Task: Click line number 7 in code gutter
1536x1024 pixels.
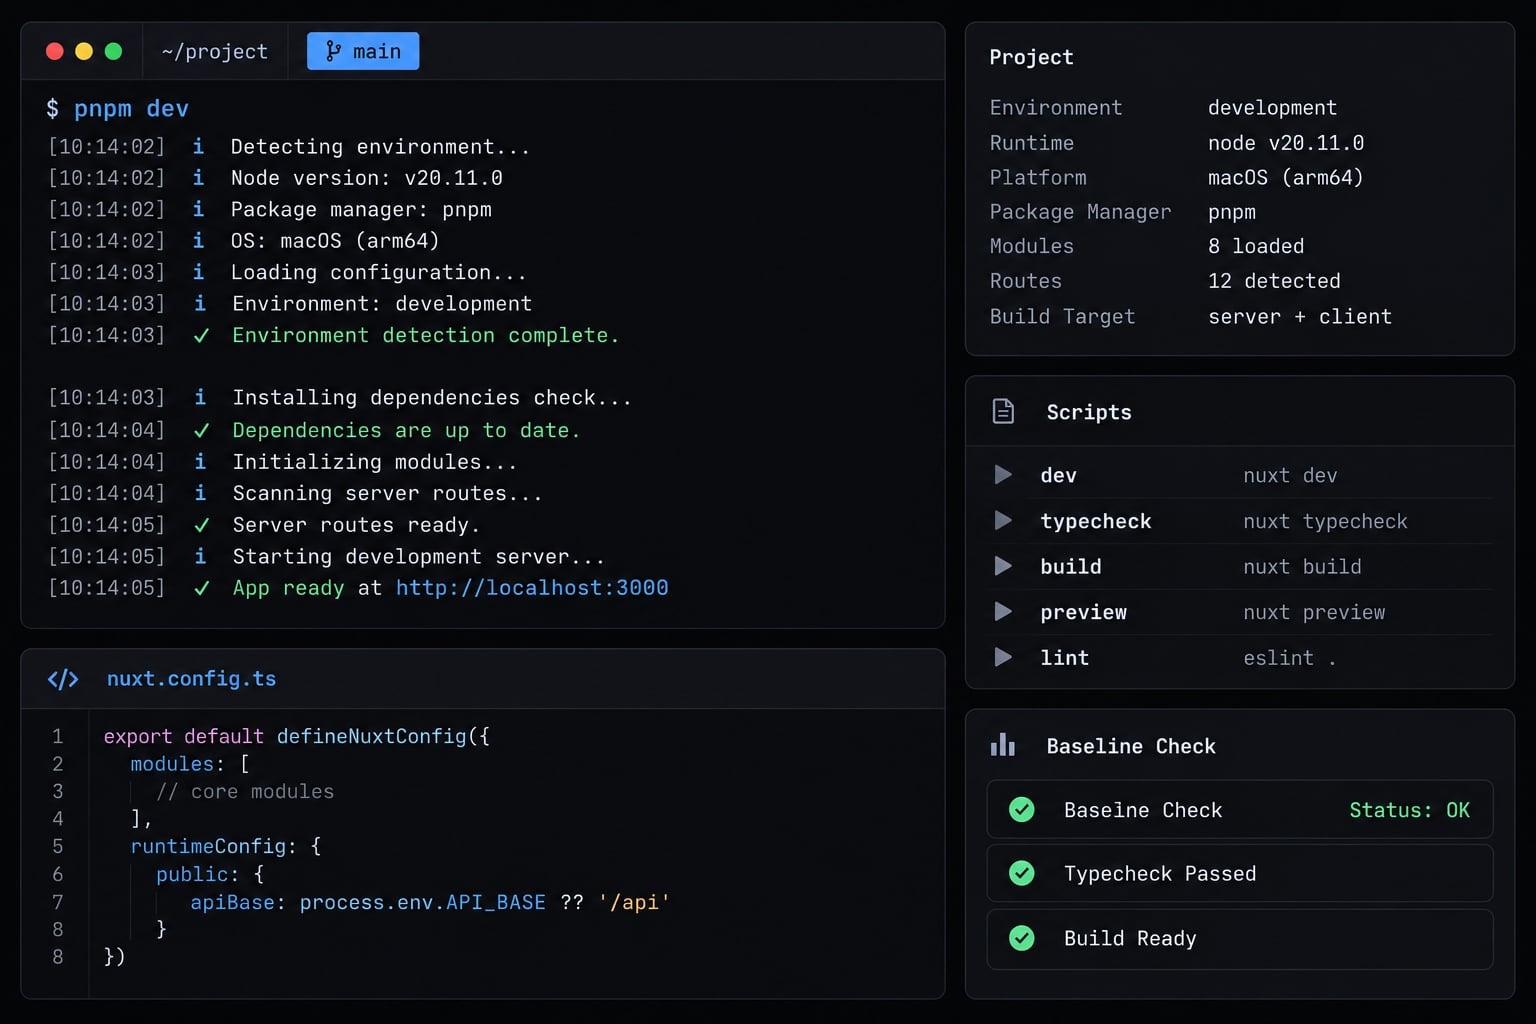Action: point(58,902)
